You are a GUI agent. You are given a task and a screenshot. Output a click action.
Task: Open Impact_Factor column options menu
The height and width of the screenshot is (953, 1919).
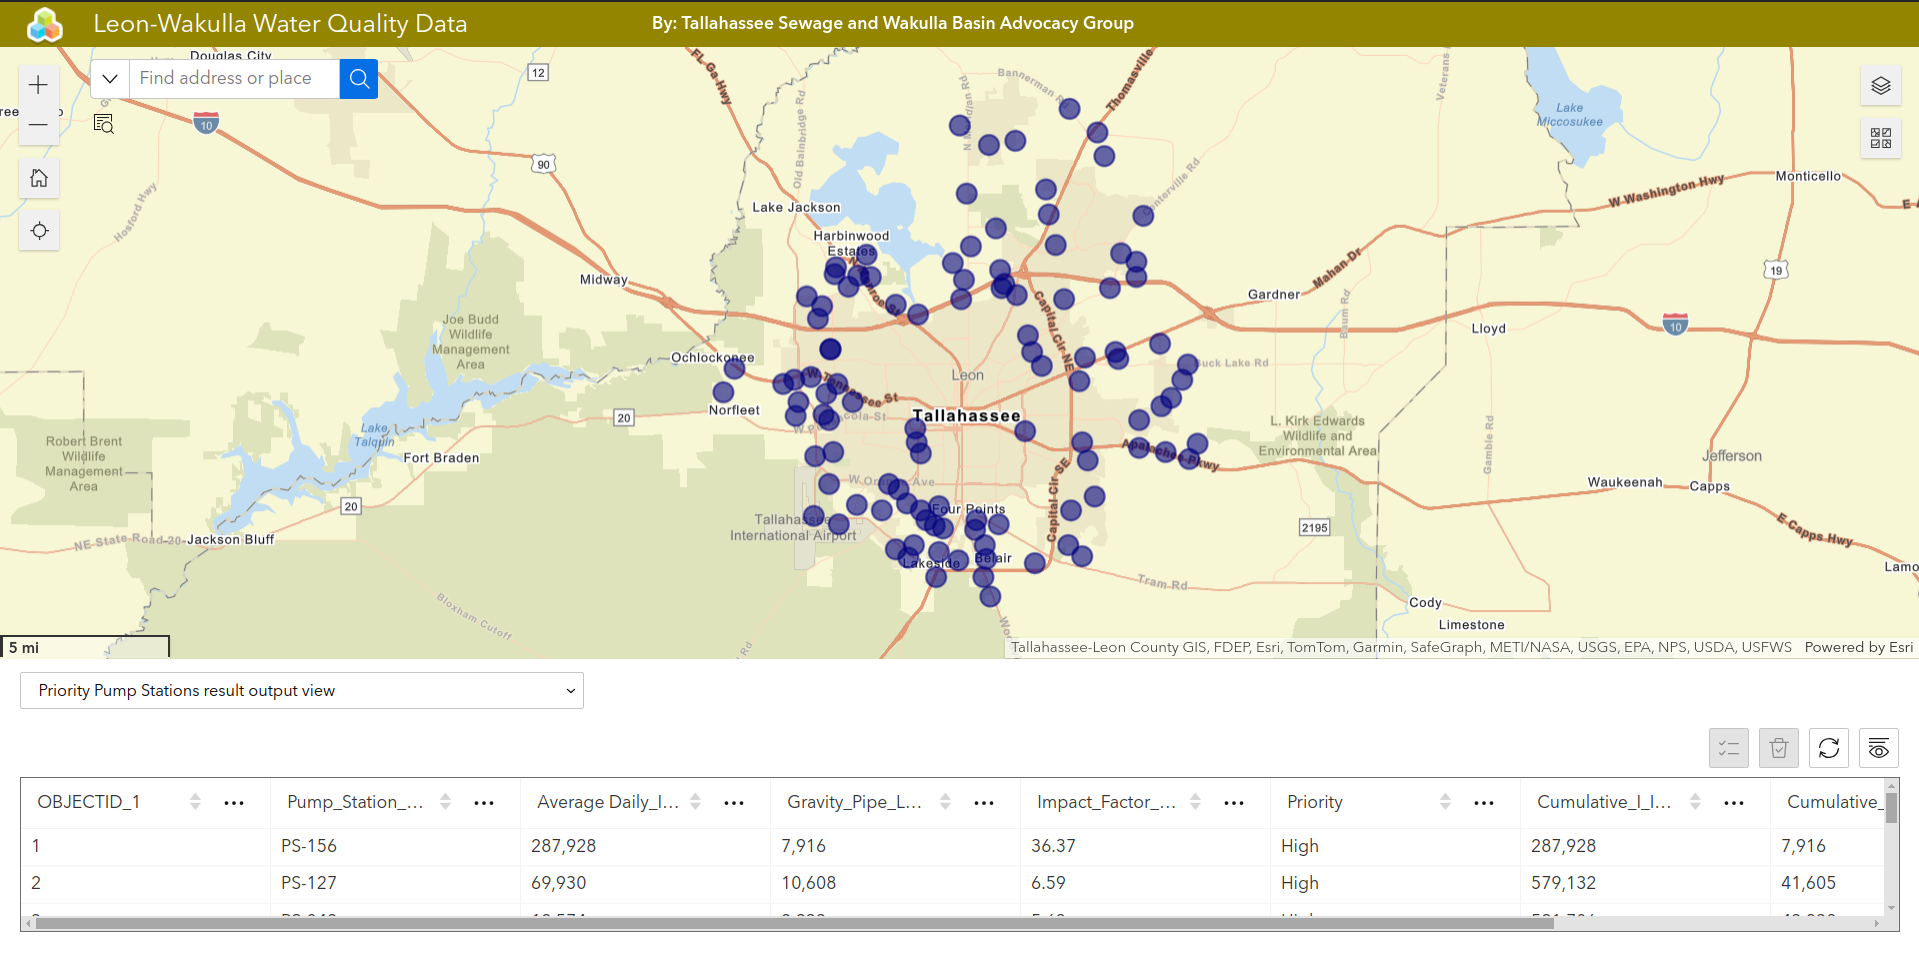pos(1234,803)
